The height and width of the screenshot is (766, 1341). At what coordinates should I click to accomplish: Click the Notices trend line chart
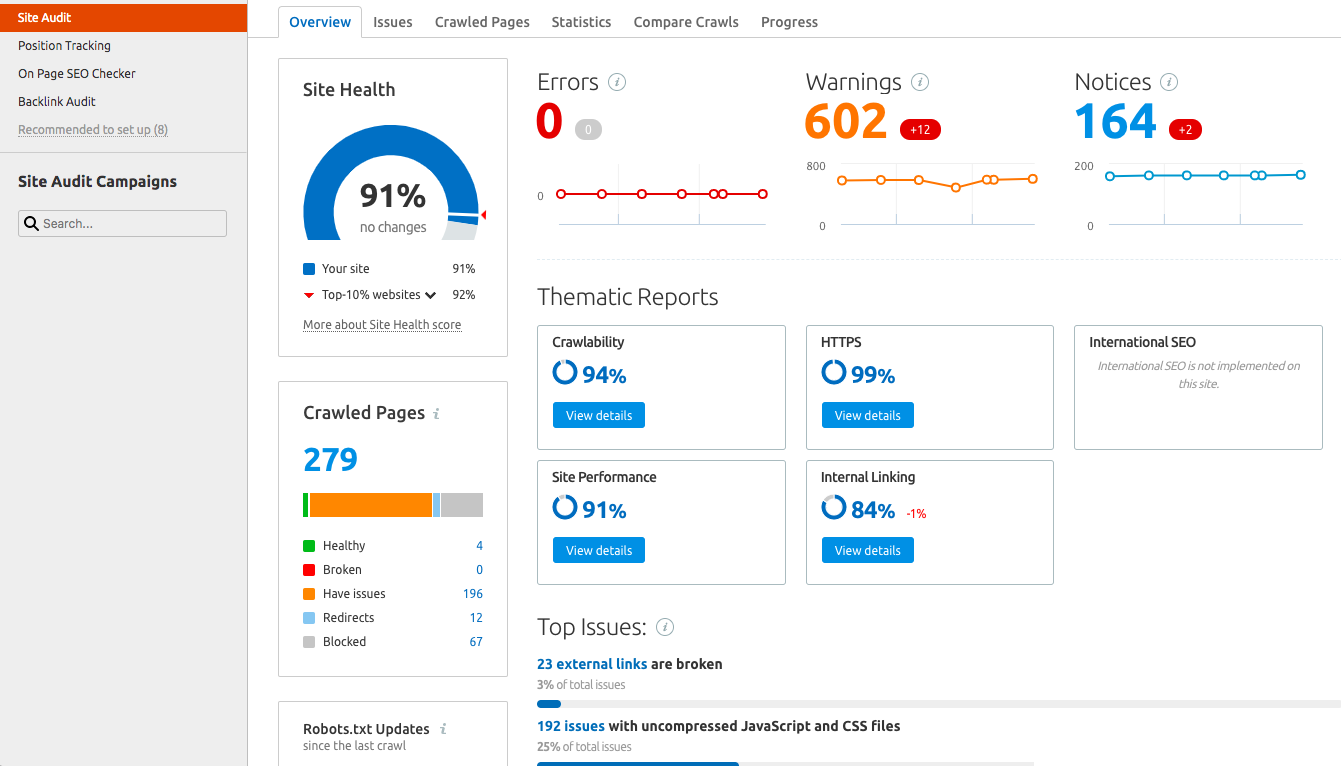pyautogui.click(x=1205, y=194)
